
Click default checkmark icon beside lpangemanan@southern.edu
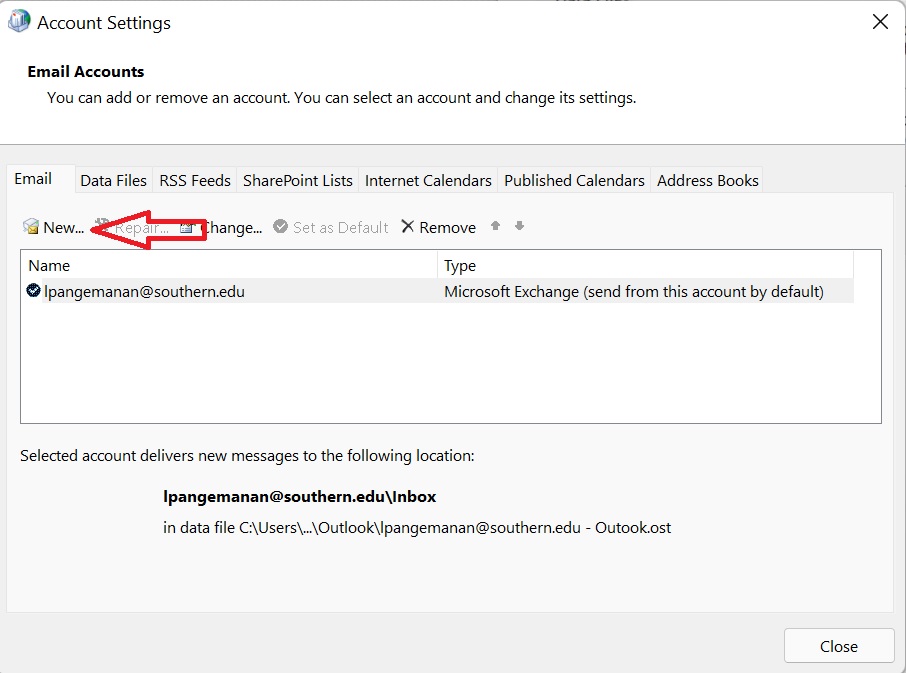coord(34,291)
